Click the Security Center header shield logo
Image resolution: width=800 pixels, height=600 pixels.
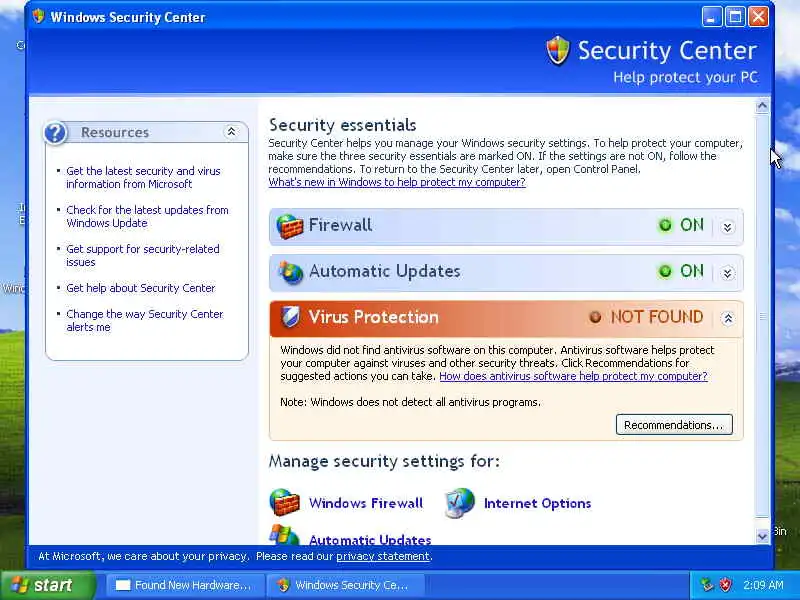coord(558,51)
